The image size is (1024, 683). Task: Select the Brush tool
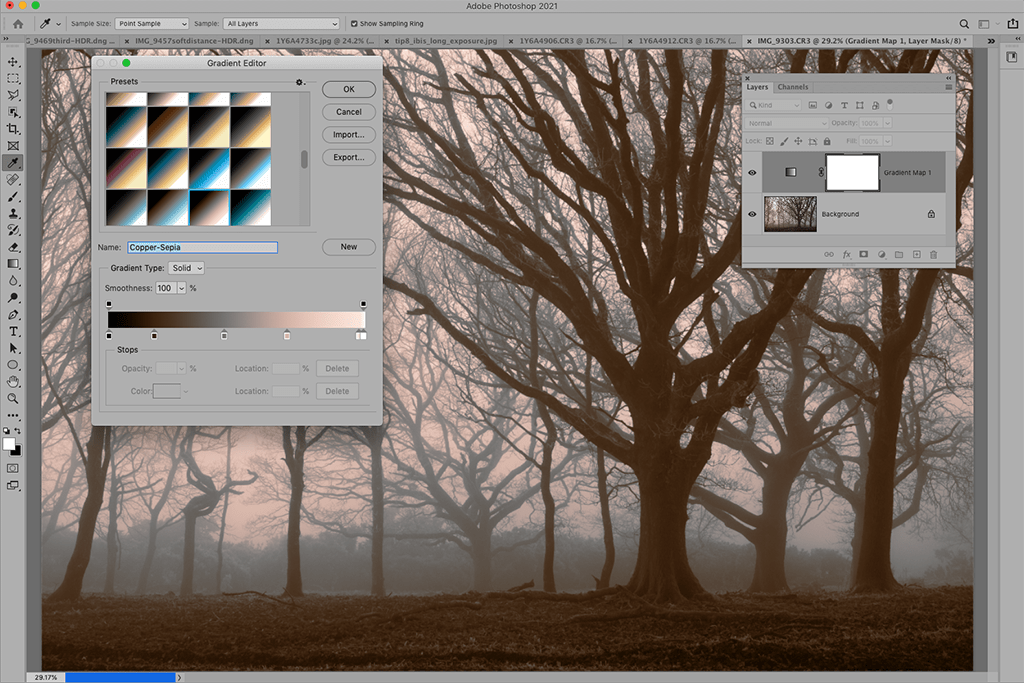pyautogui.click(x=13, y=197)
